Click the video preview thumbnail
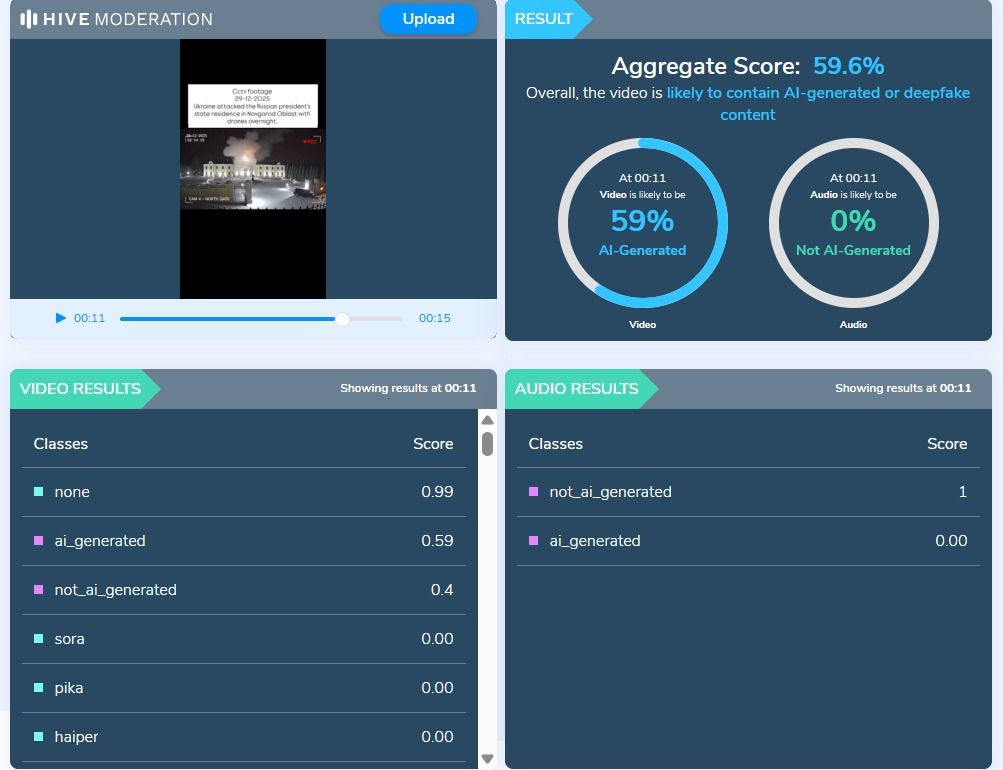1003x770 pixels. pyautogui.click(x=253, y=168)
